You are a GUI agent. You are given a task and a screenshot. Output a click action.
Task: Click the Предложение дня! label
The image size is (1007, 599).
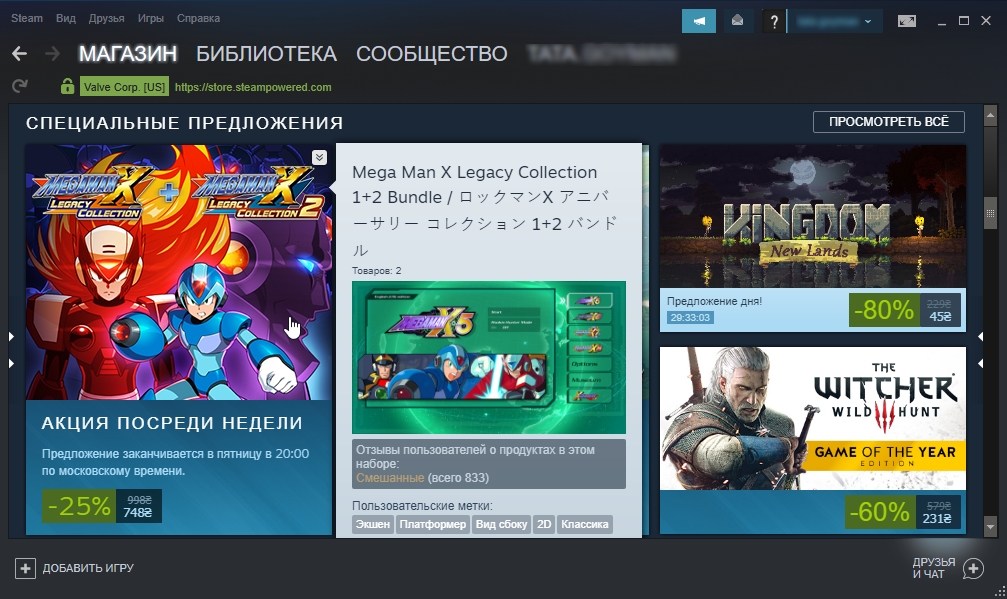[714, 301]
